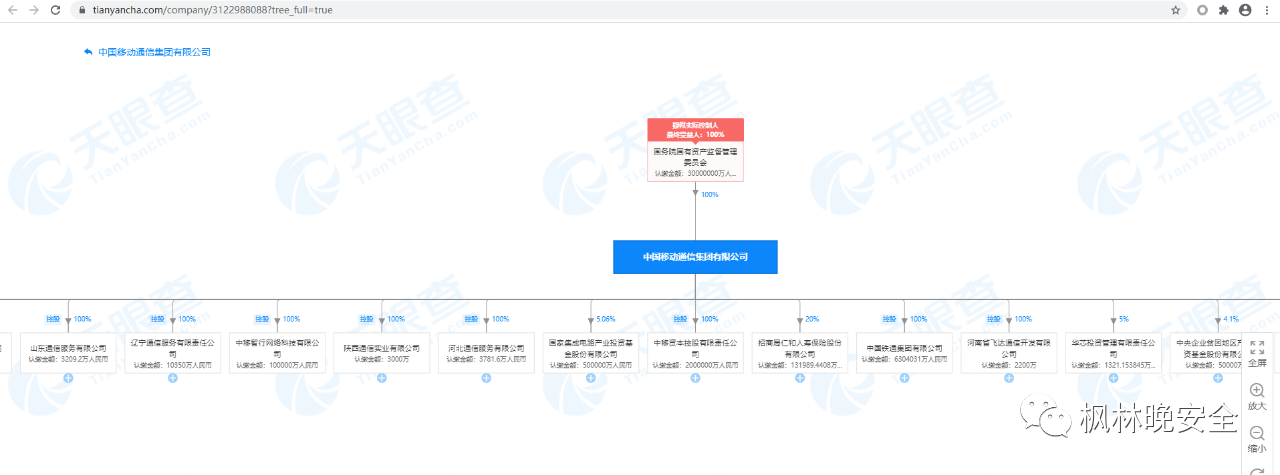Click the 控股 tag above 中国铁通集团有限公司

pyautogui.click(x=889, y=319)
